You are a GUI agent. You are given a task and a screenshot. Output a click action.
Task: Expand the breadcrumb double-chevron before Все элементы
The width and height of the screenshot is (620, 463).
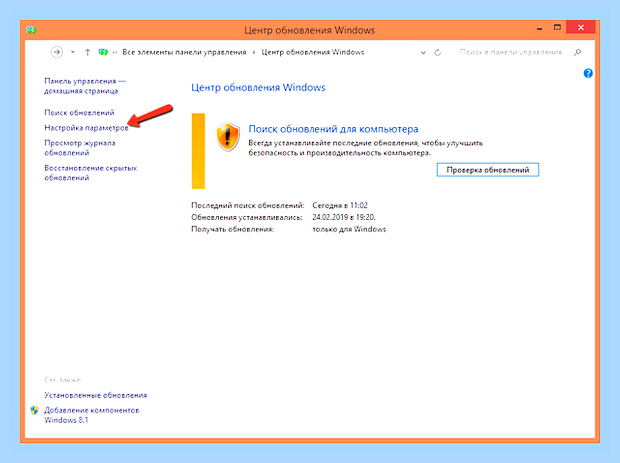(x=114, y=52)
